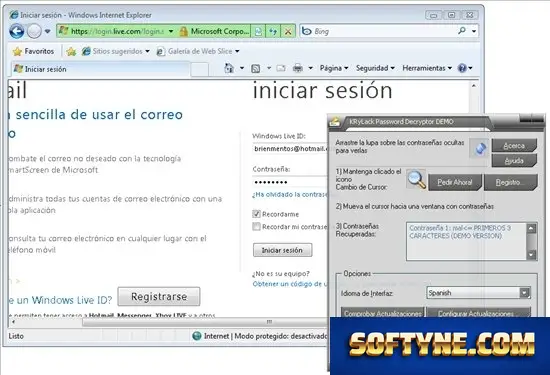The height and width of the screenshot is (375, 550).
Task: Click the Iniciar sesión button
Action: click(x=282, y=250)
